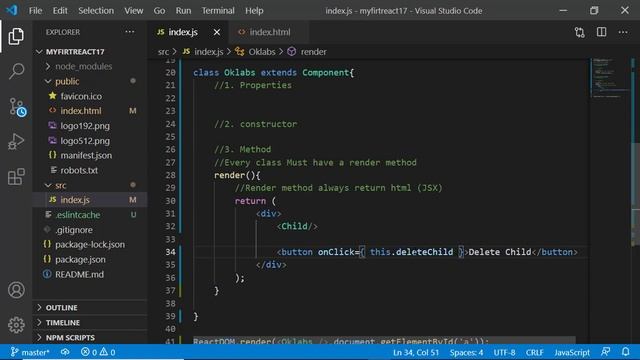Split the editor to the right

601,32
